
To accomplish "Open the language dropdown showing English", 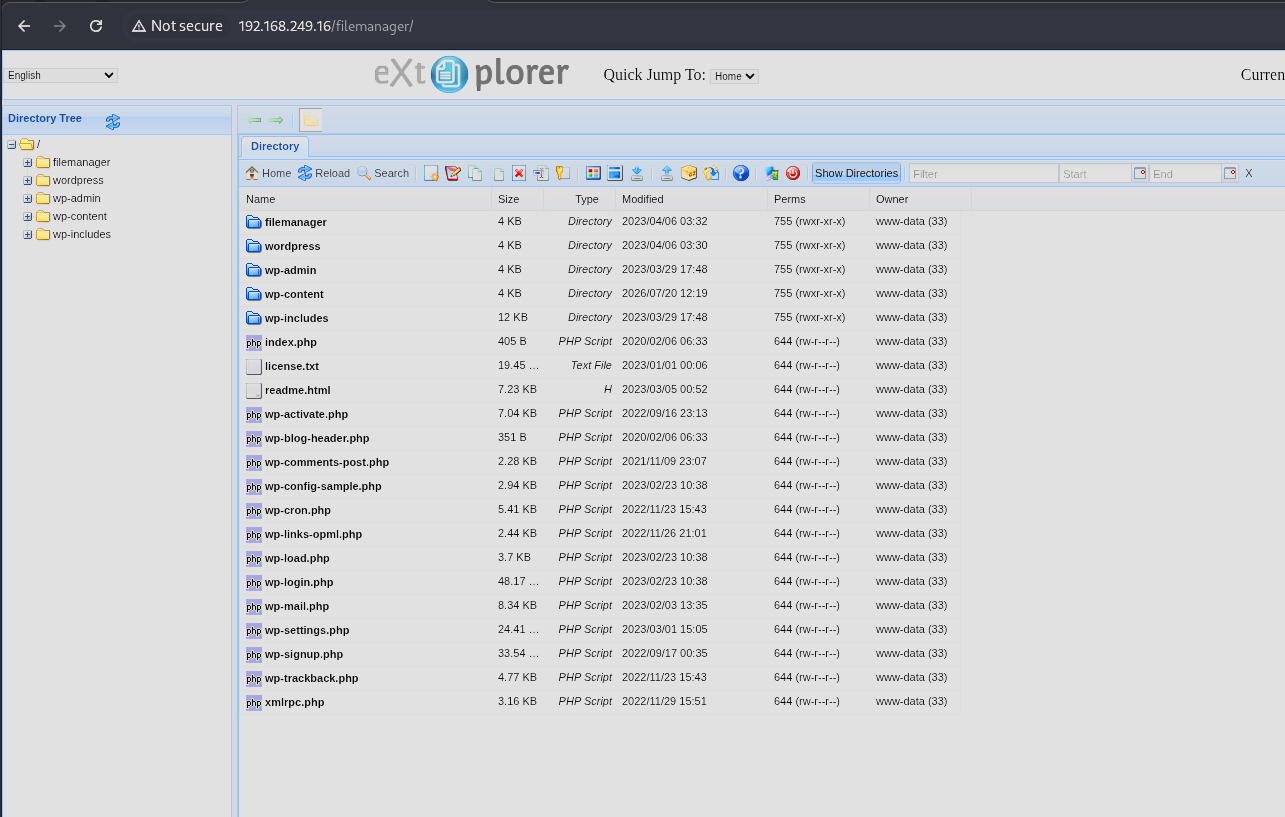I will pyautogui.click(x=61, y=75).
